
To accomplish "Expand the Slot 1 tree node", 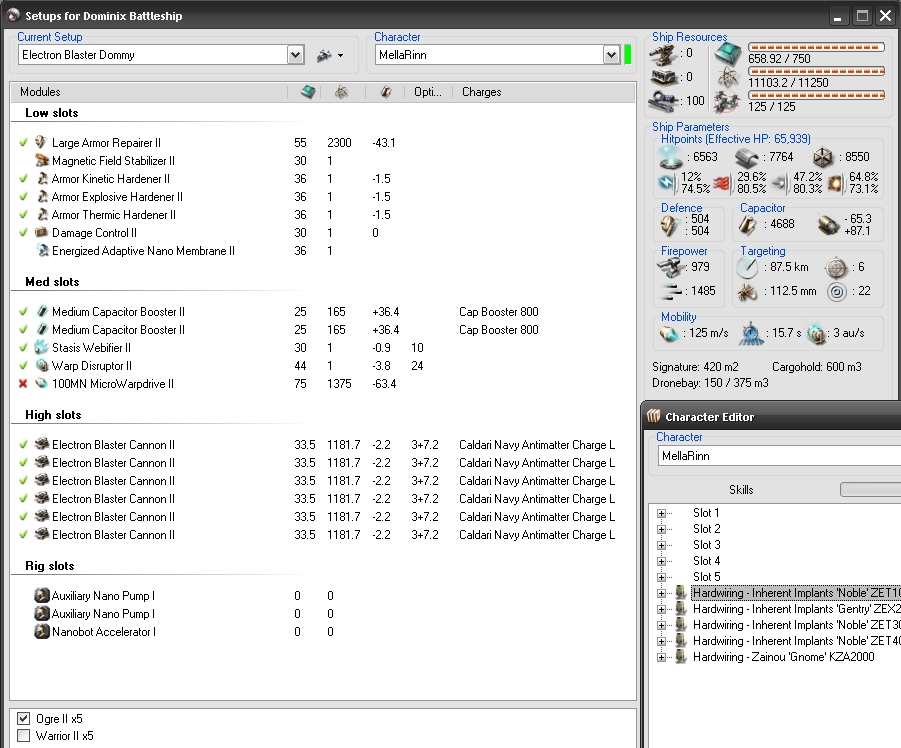I will click(661, 513).
